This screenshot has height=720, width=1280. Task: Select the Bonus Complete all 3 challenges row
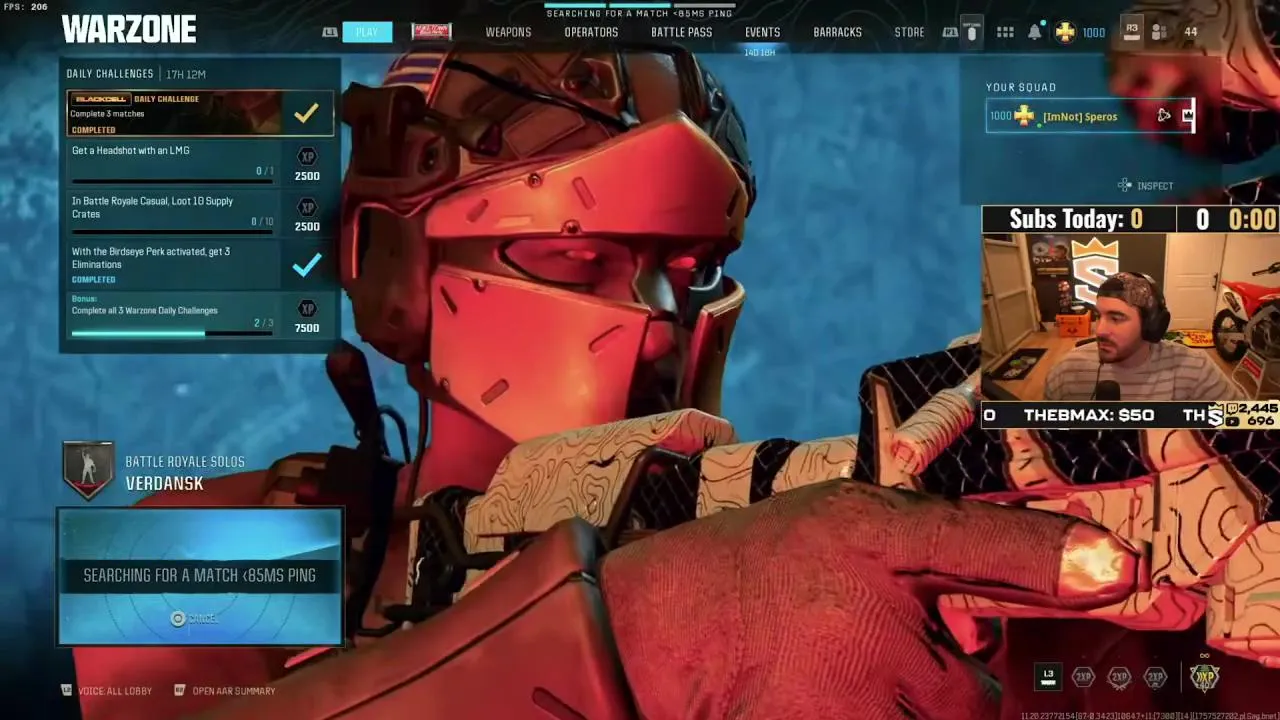point(200,314)
